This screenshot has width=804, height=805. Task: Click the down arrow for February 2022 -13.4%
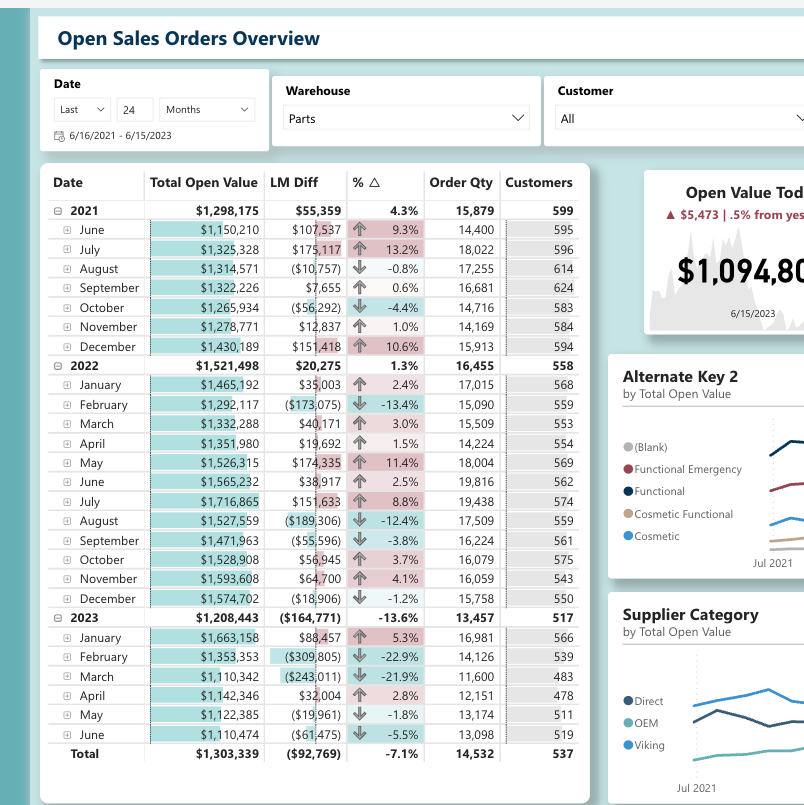360,404
